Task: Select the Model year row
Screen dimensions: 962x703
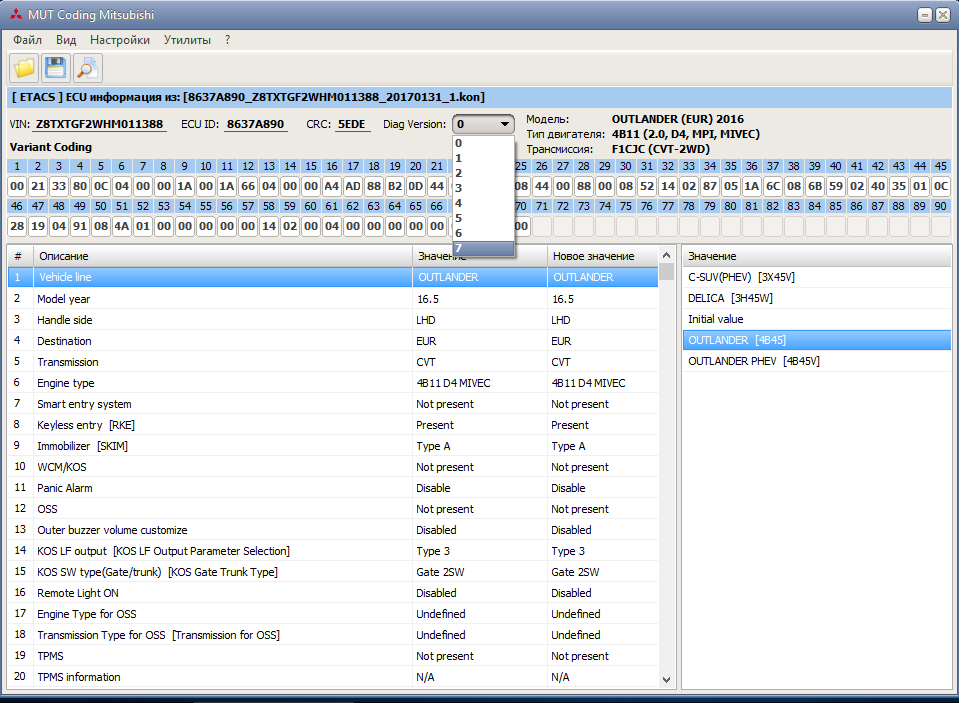Action: point(333,299)
